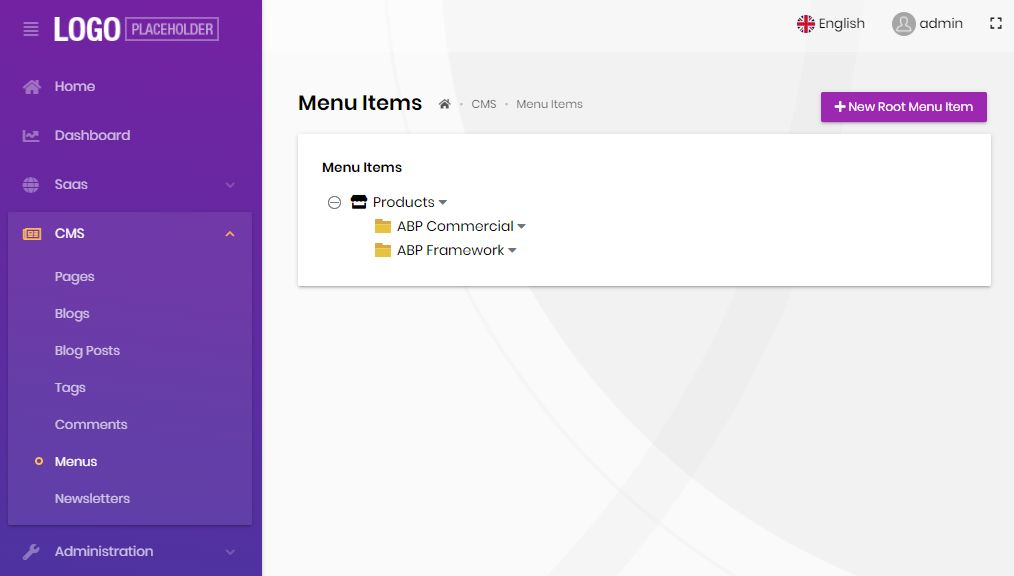Click the fullscreen icon in top bar
1014x576 pixels.
point(995,23)
